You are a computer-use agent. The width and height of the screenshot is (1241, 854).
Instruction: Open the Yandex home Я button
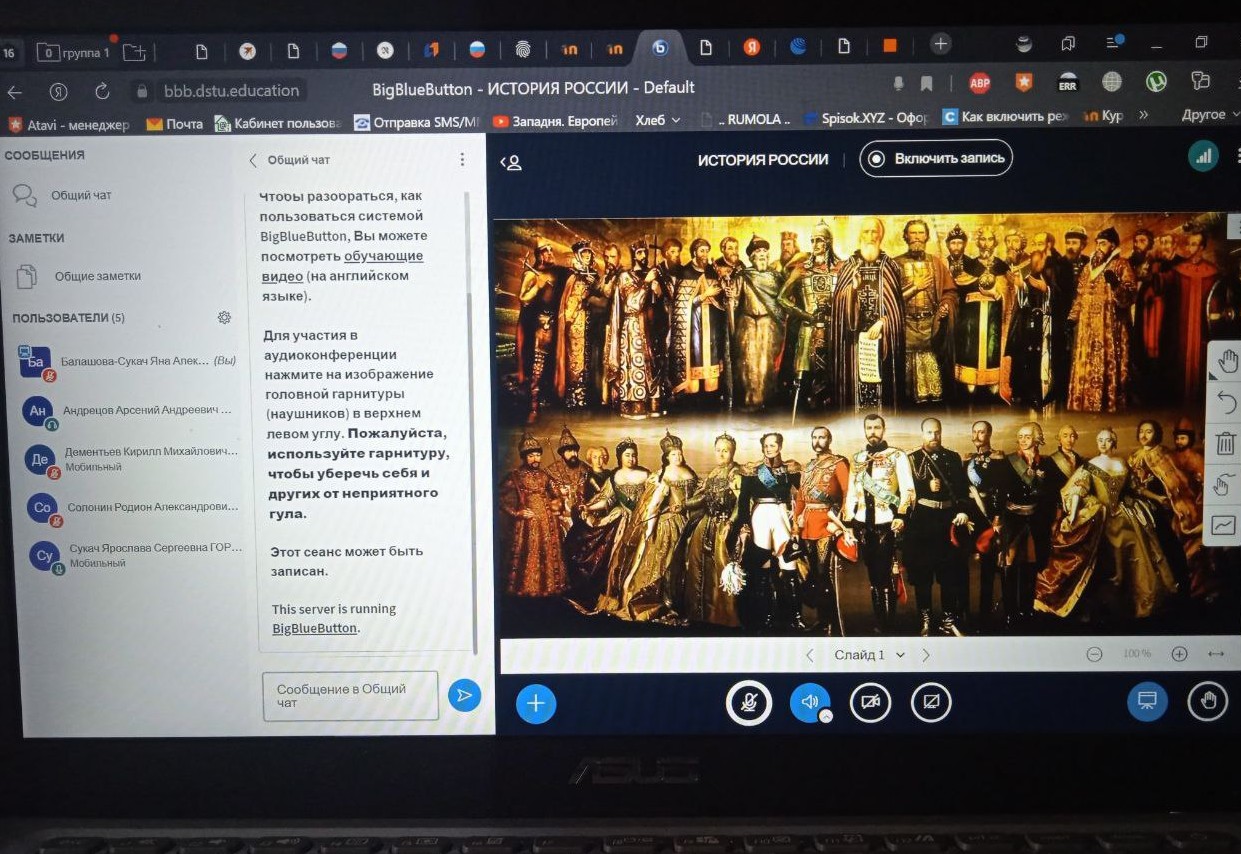[59, 91]
